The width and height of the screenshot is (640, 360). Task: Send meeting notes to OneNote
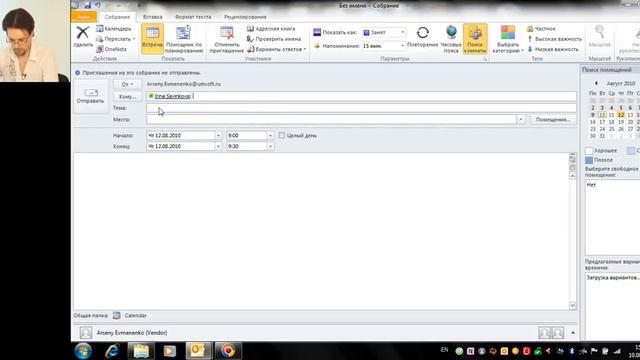[111, 49]
